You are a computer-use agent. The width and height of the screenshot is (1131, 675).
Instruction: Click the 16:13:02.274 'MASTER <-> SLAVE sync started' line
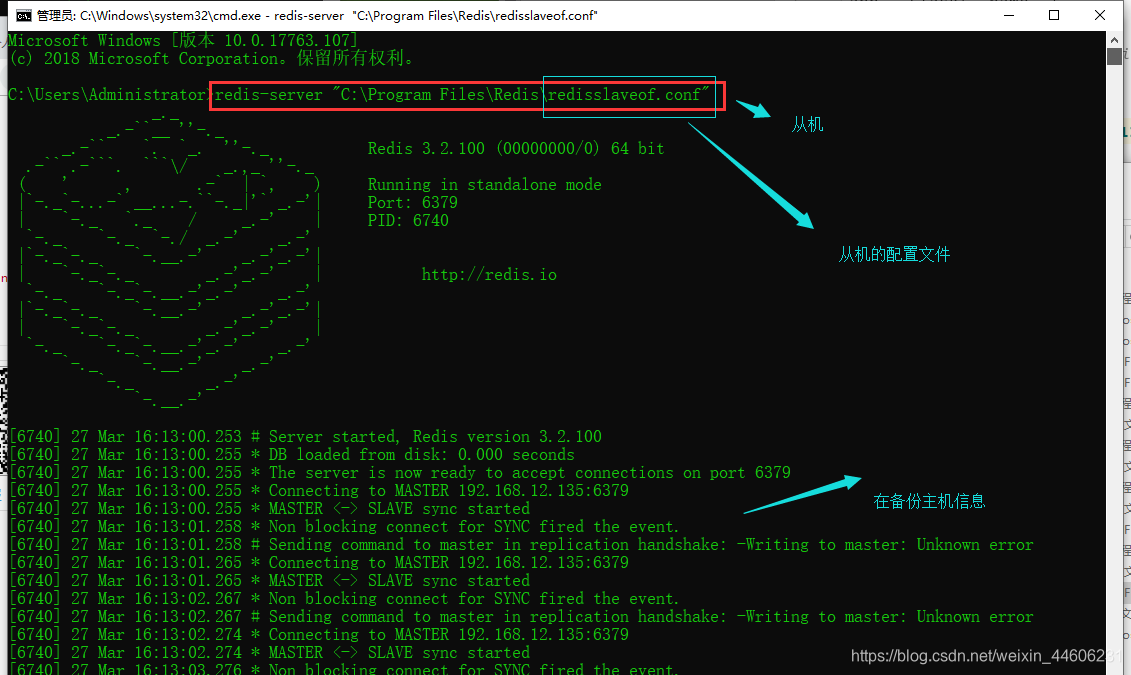pos(269,653)
